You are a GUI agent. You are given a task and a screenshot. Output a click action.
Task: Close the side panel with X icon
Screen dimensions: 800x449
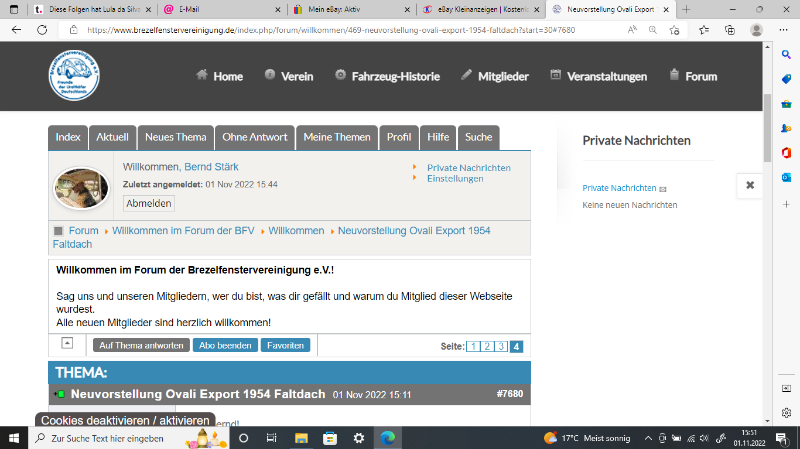point(750,185)
